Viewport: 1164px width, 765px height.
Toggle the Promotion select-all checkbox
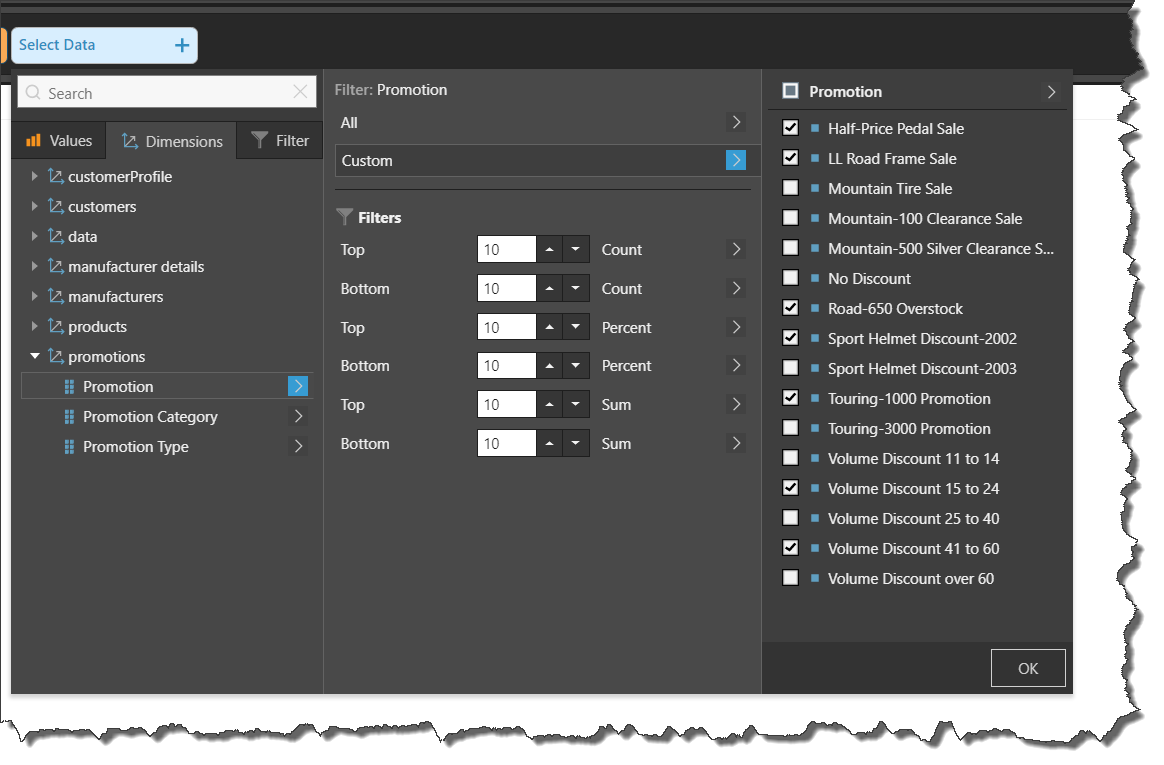791,91
